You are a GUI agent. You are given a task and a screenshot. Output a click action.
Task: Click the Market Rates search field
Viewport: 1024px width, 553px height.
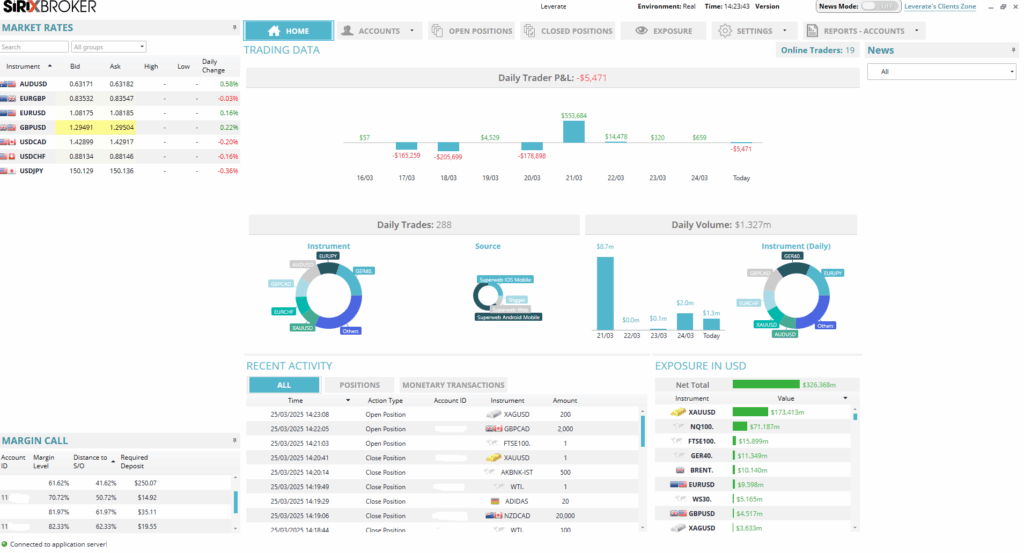(34, 47)
